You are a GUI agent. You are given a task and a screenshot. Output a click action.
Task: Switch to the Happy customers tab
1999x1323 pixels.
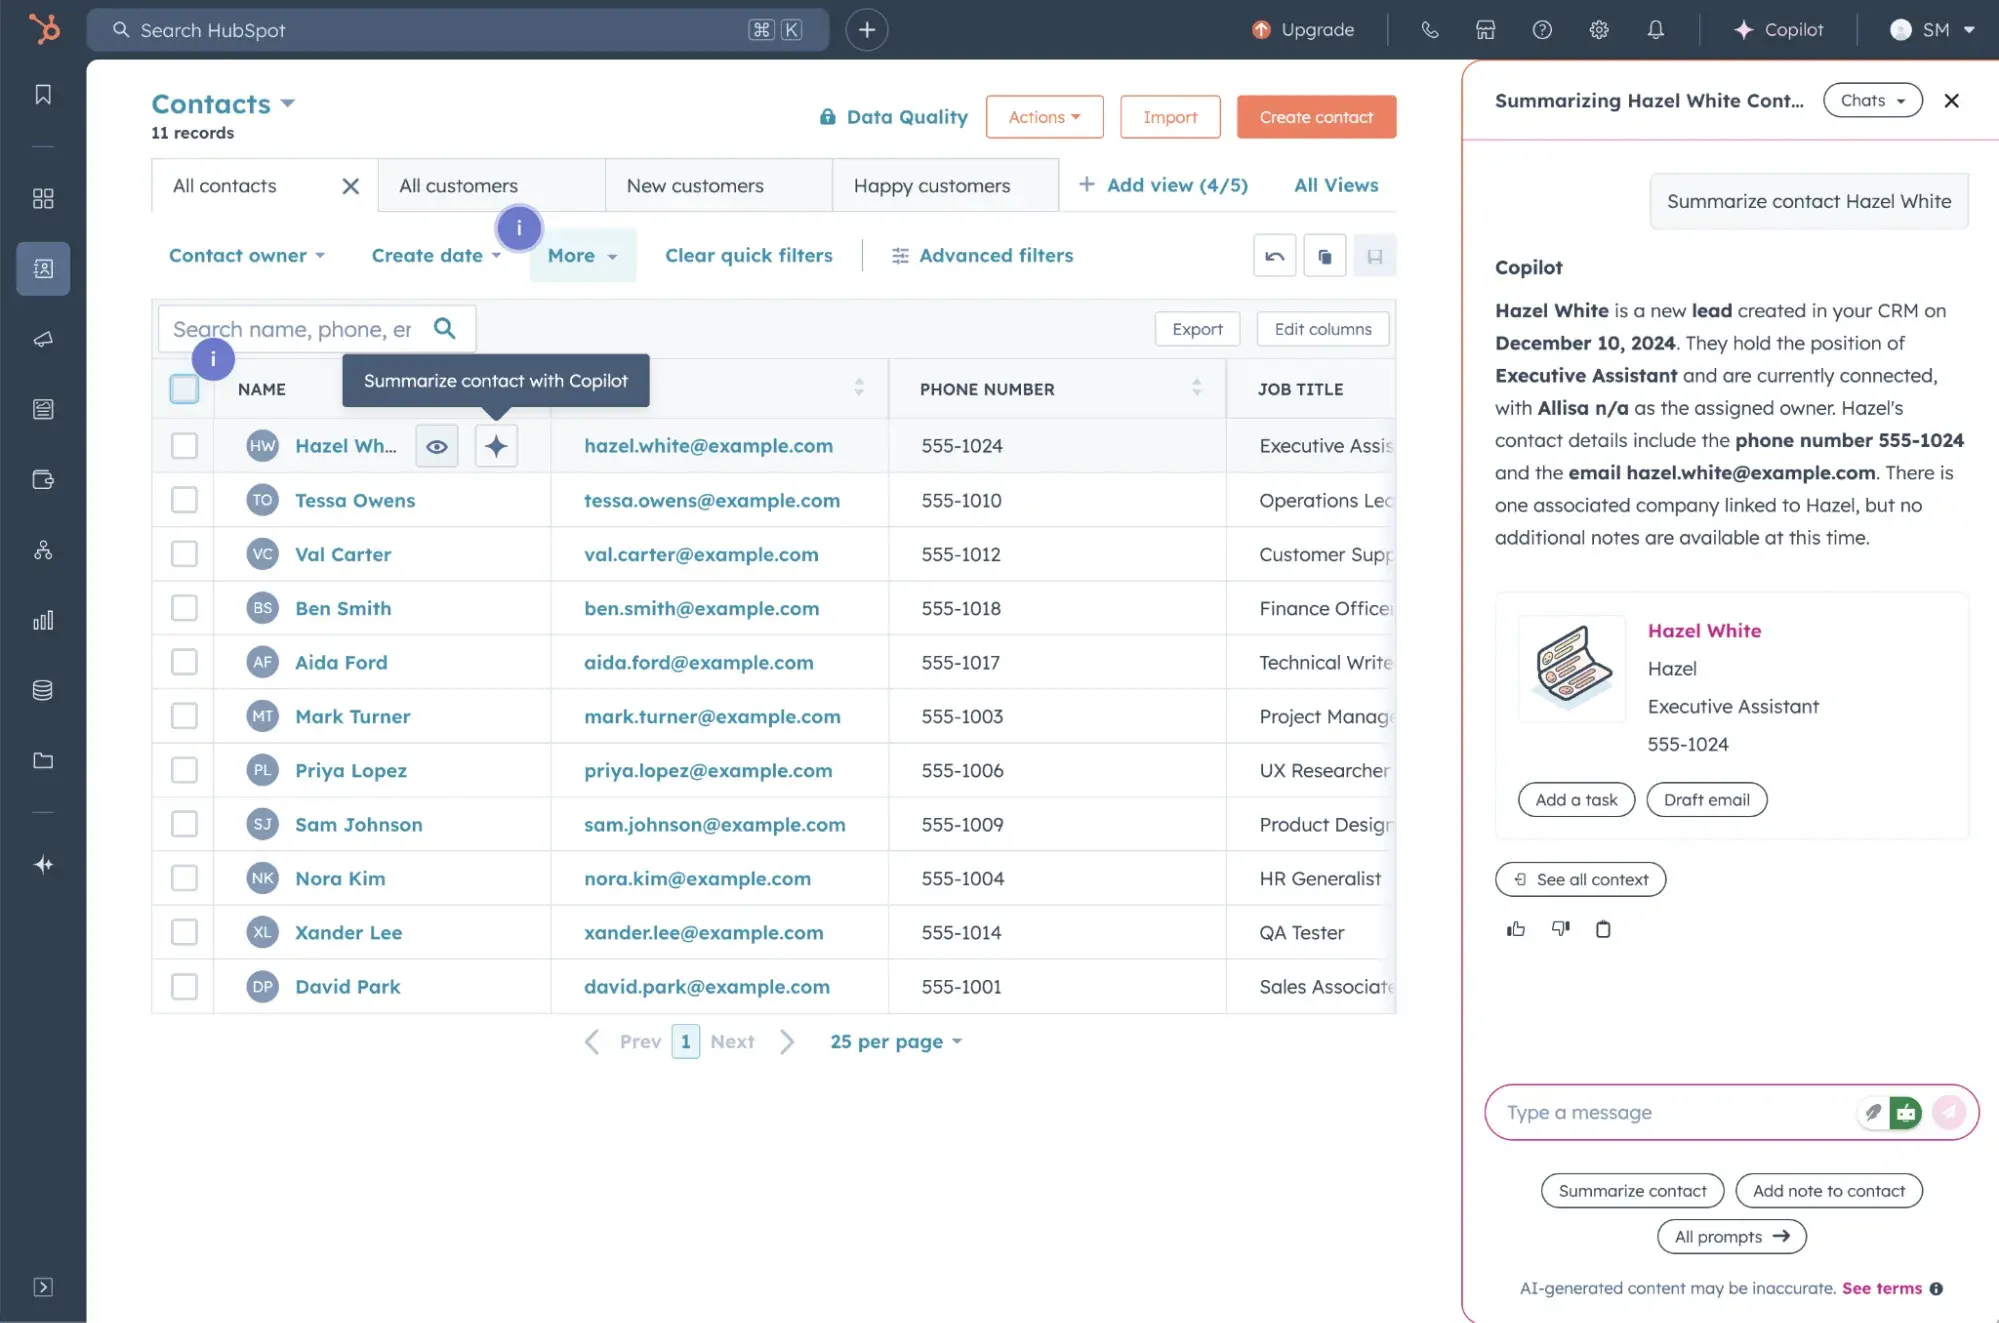931,185
